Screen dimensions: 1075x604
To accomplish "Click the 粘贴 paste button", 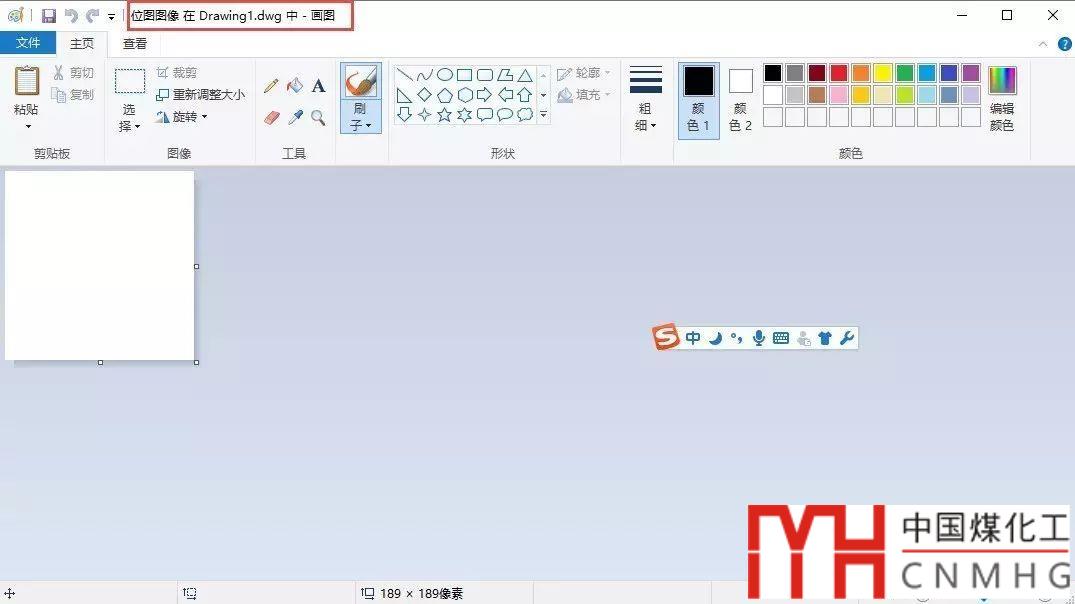I will (27, 90).
